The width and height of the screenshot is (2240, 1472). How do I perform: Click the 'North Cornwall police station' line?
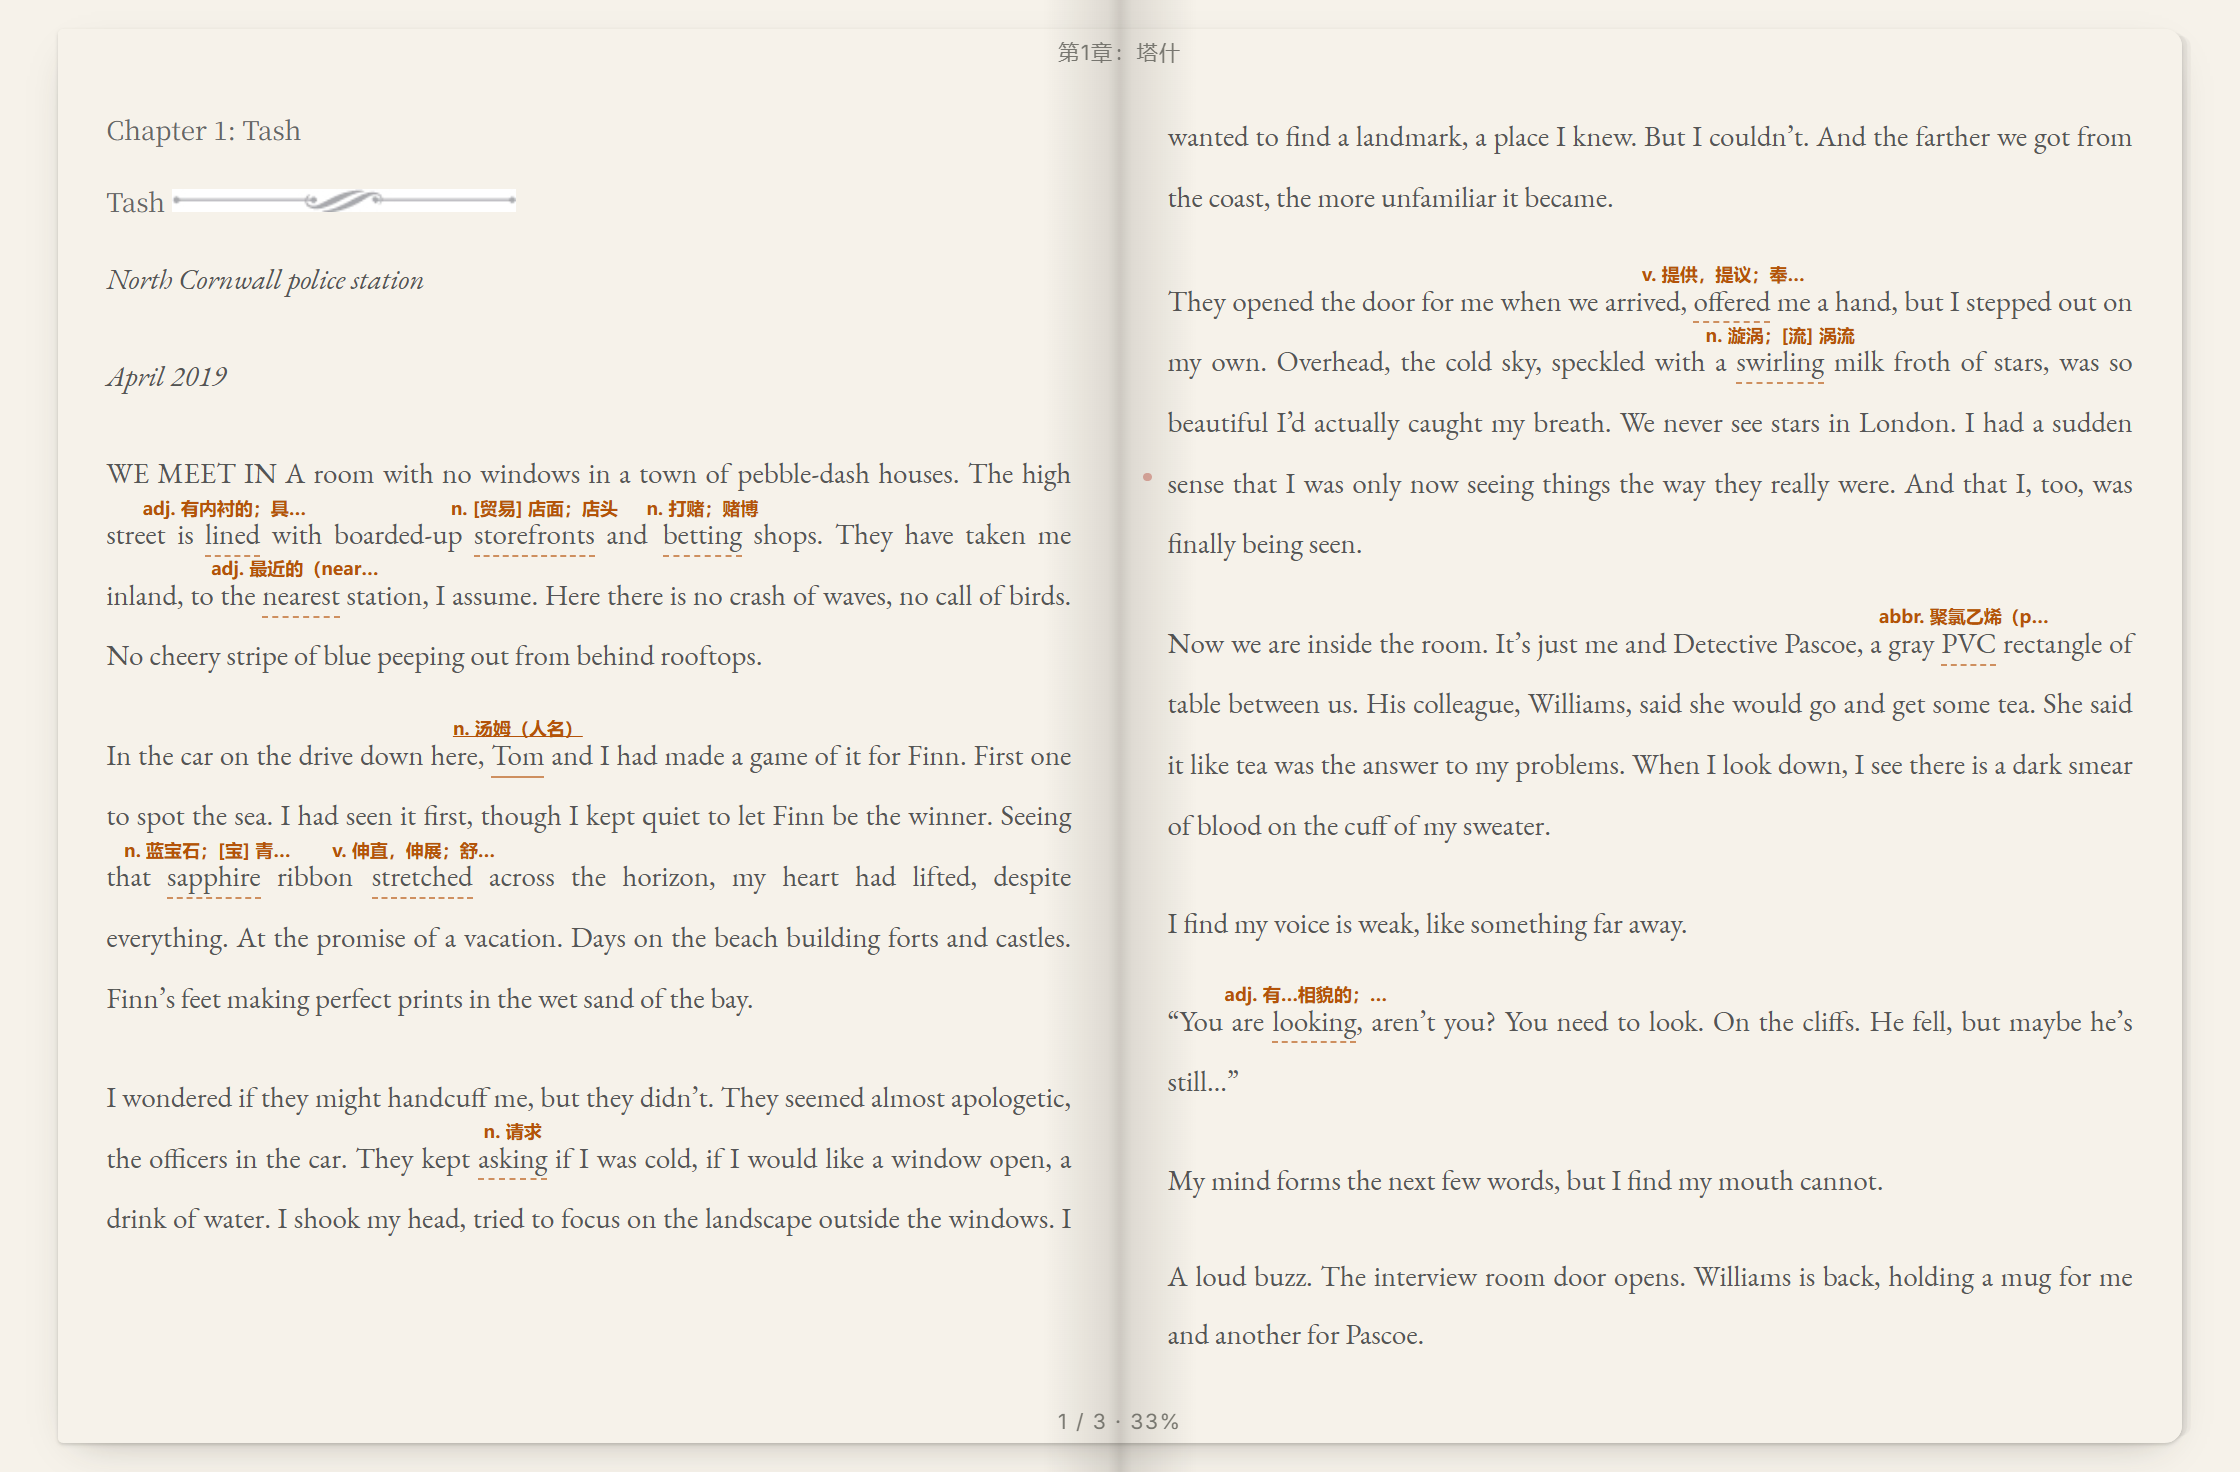(265, 281)
